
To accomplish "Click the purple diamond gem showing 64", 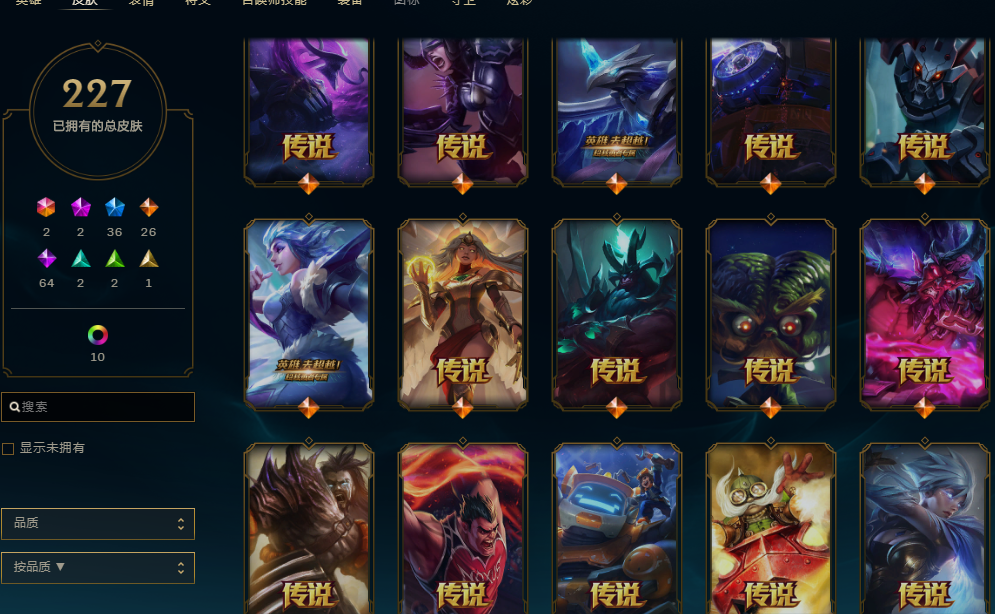I will pyautogui.click(x=47, y=258).
